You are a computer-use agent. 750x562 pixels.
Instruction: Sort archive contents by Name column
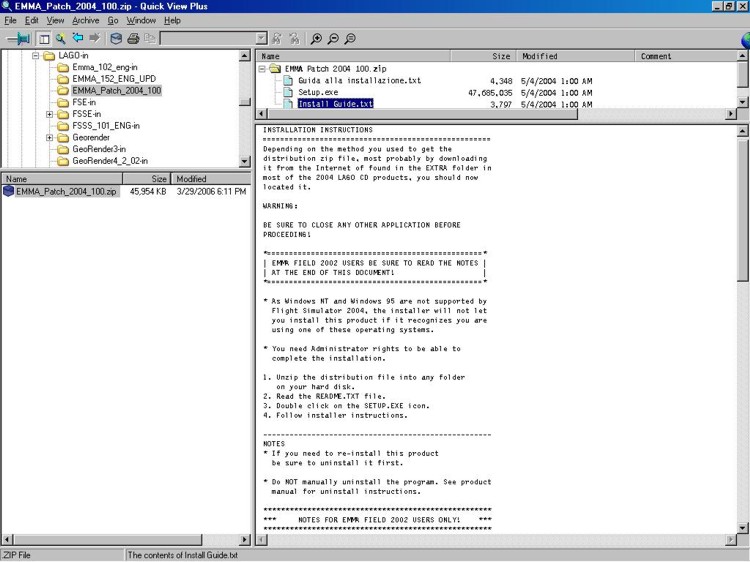353,56
